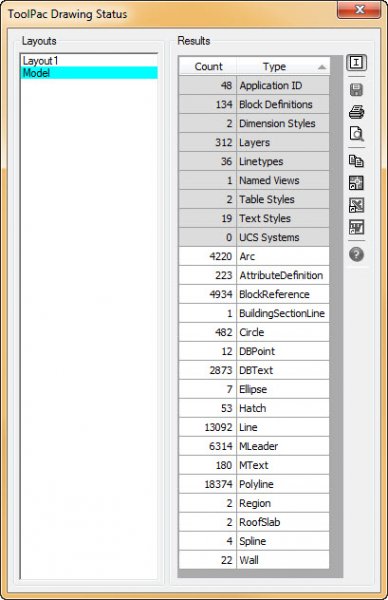This screenshot has height=600, width=388.
Task: Open help with the question mark icon
Action: coord(356,254)
